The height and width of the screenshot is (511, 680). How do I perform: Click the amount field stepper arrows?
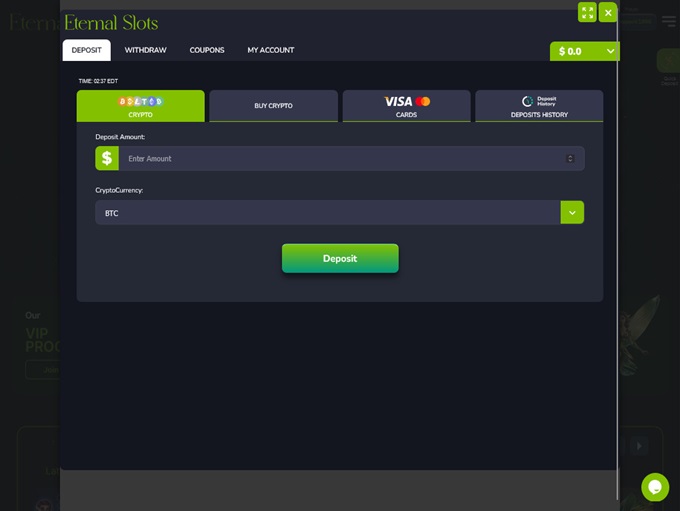570,158
